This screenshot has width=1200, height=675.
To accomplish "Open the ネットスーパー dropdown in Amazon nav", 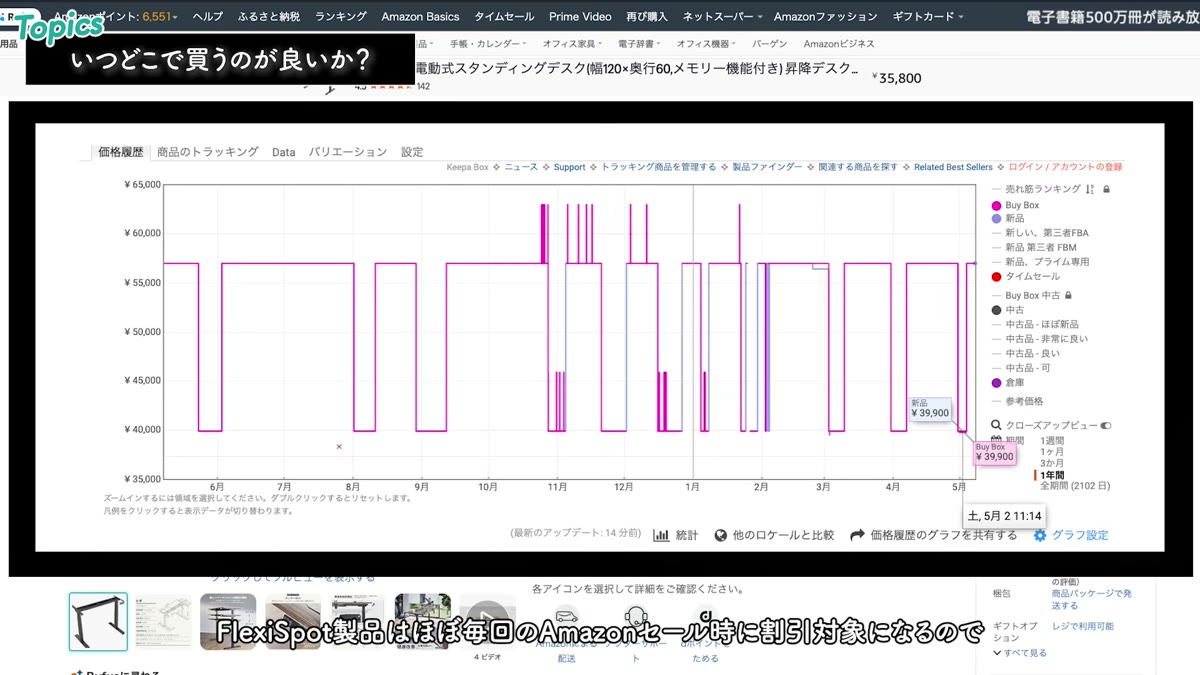I will (722, 17).
